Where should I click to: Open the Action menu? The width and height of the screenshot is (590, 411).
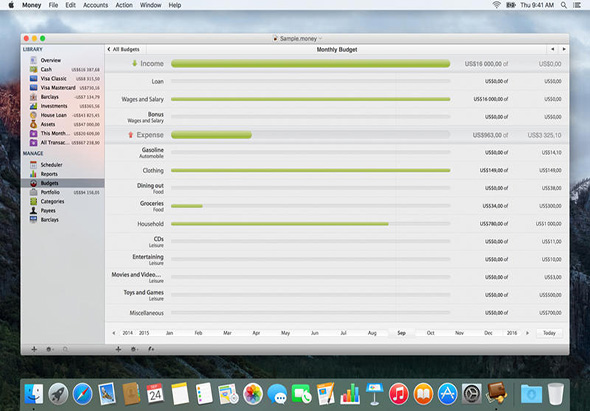pyautogui.click(x=124, y=5)
